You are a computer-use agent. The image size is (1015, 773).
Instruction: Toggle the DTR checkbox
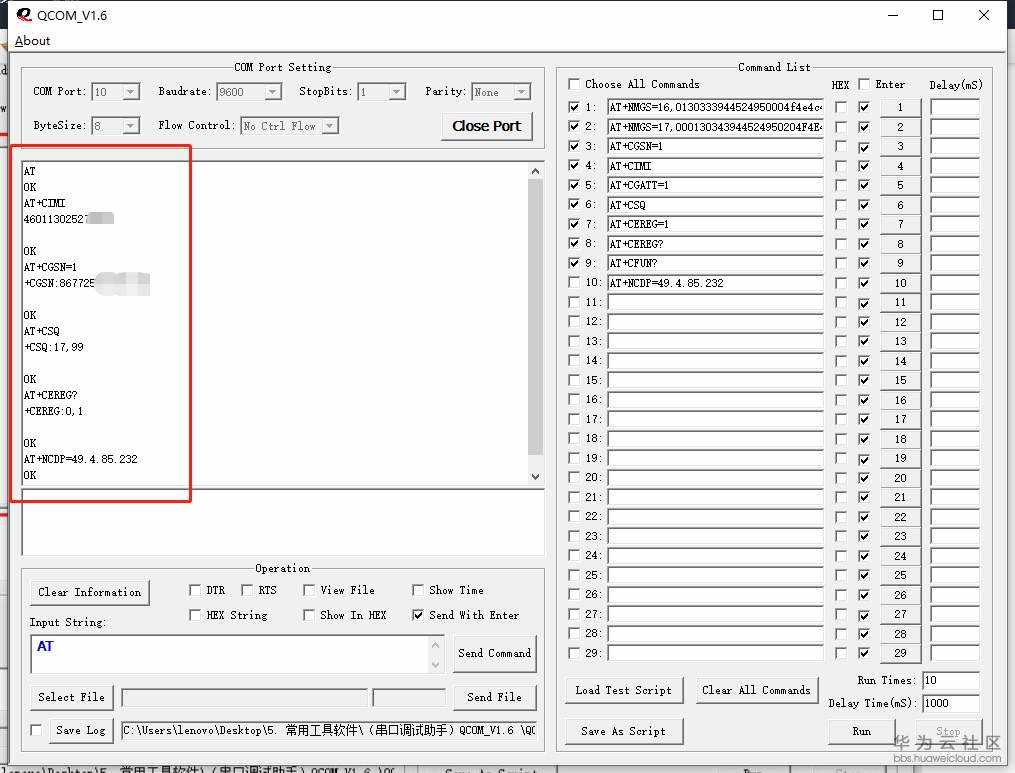(194, 590)
